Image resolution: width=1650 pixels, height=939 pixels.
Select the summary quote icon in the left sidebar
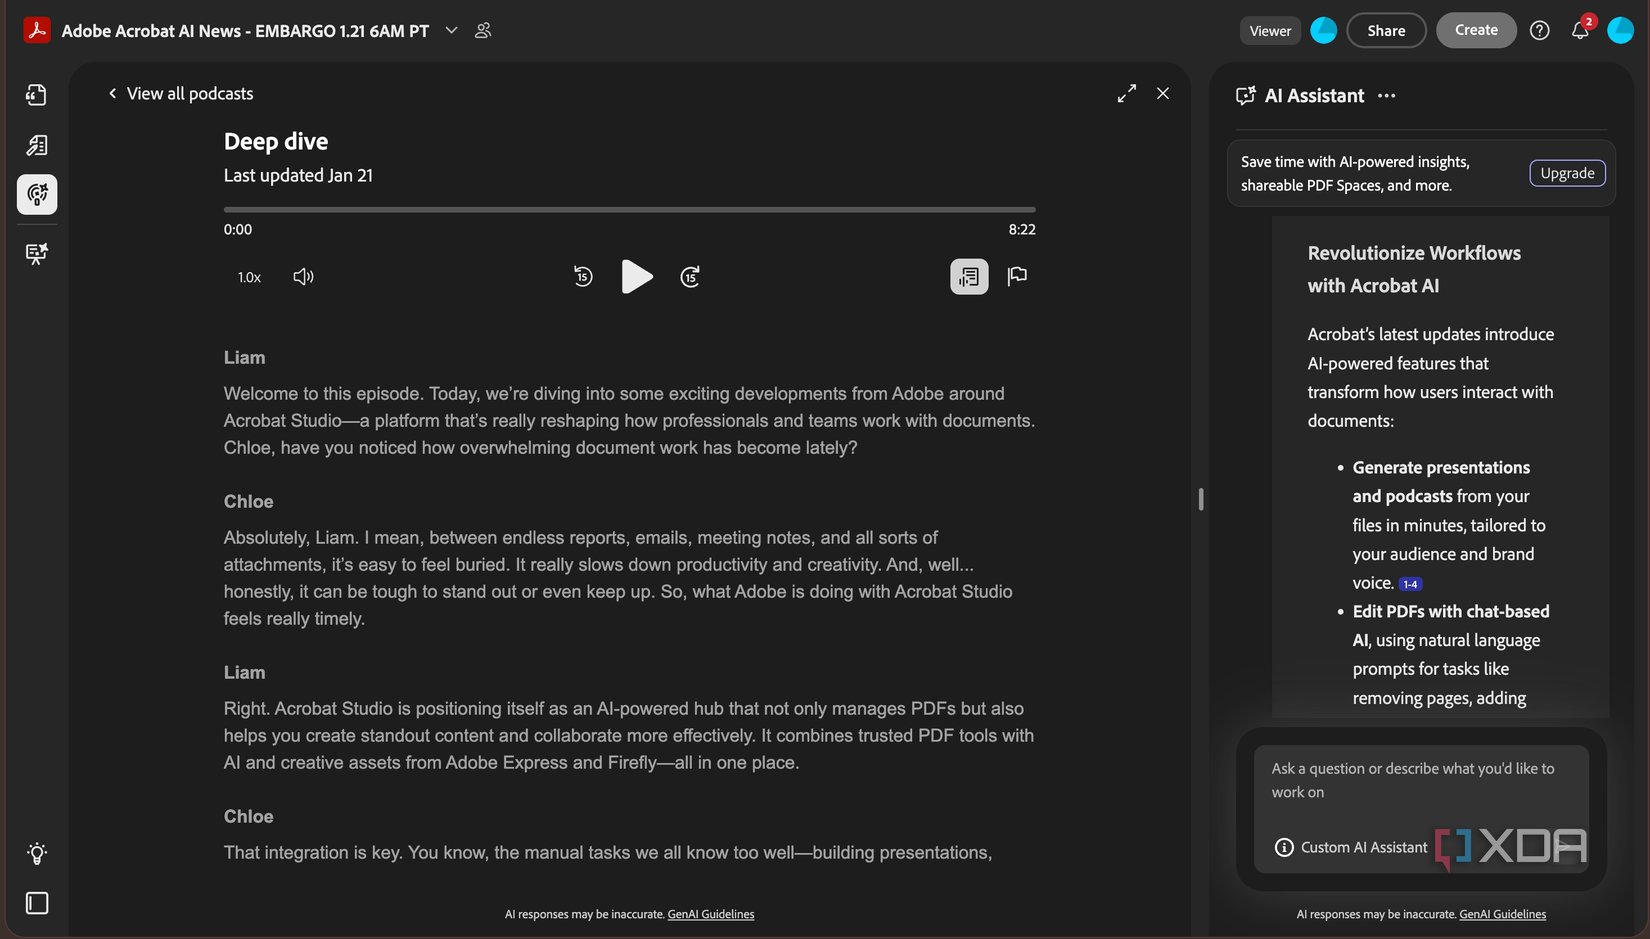tap(36, 94)
